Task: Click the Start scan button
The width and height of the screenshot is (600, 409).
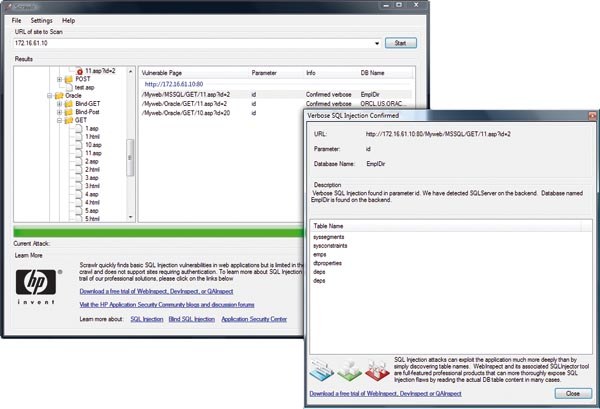Action: (401, 43)
